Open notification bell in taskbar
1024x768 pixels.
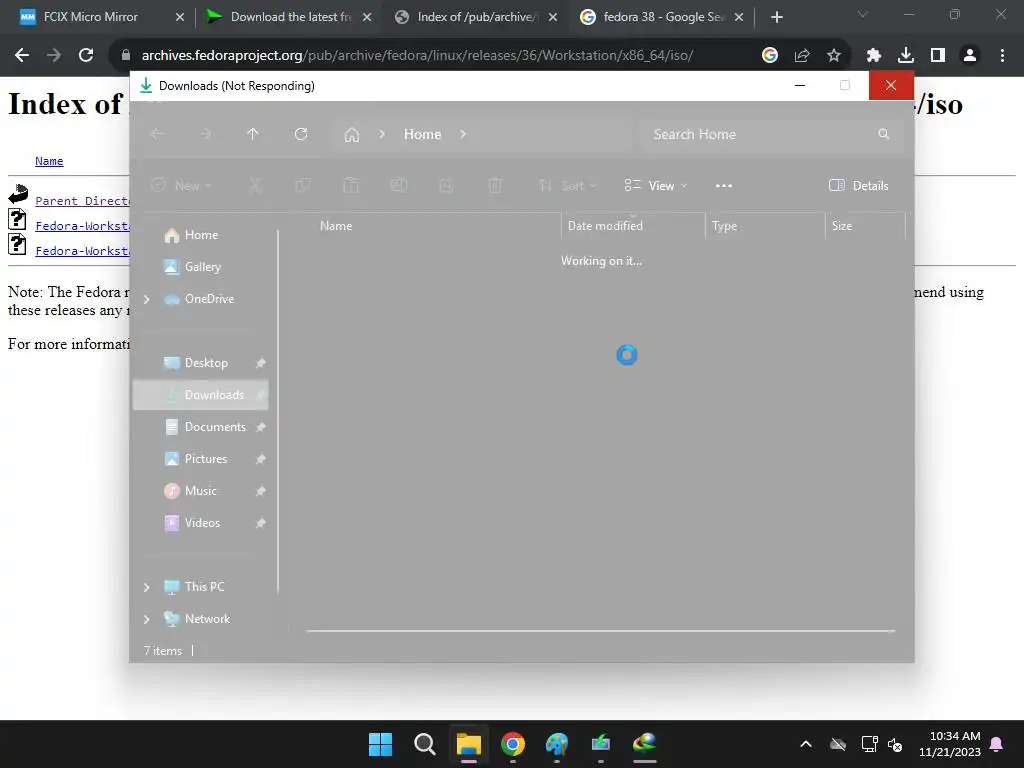coord(997,744)
